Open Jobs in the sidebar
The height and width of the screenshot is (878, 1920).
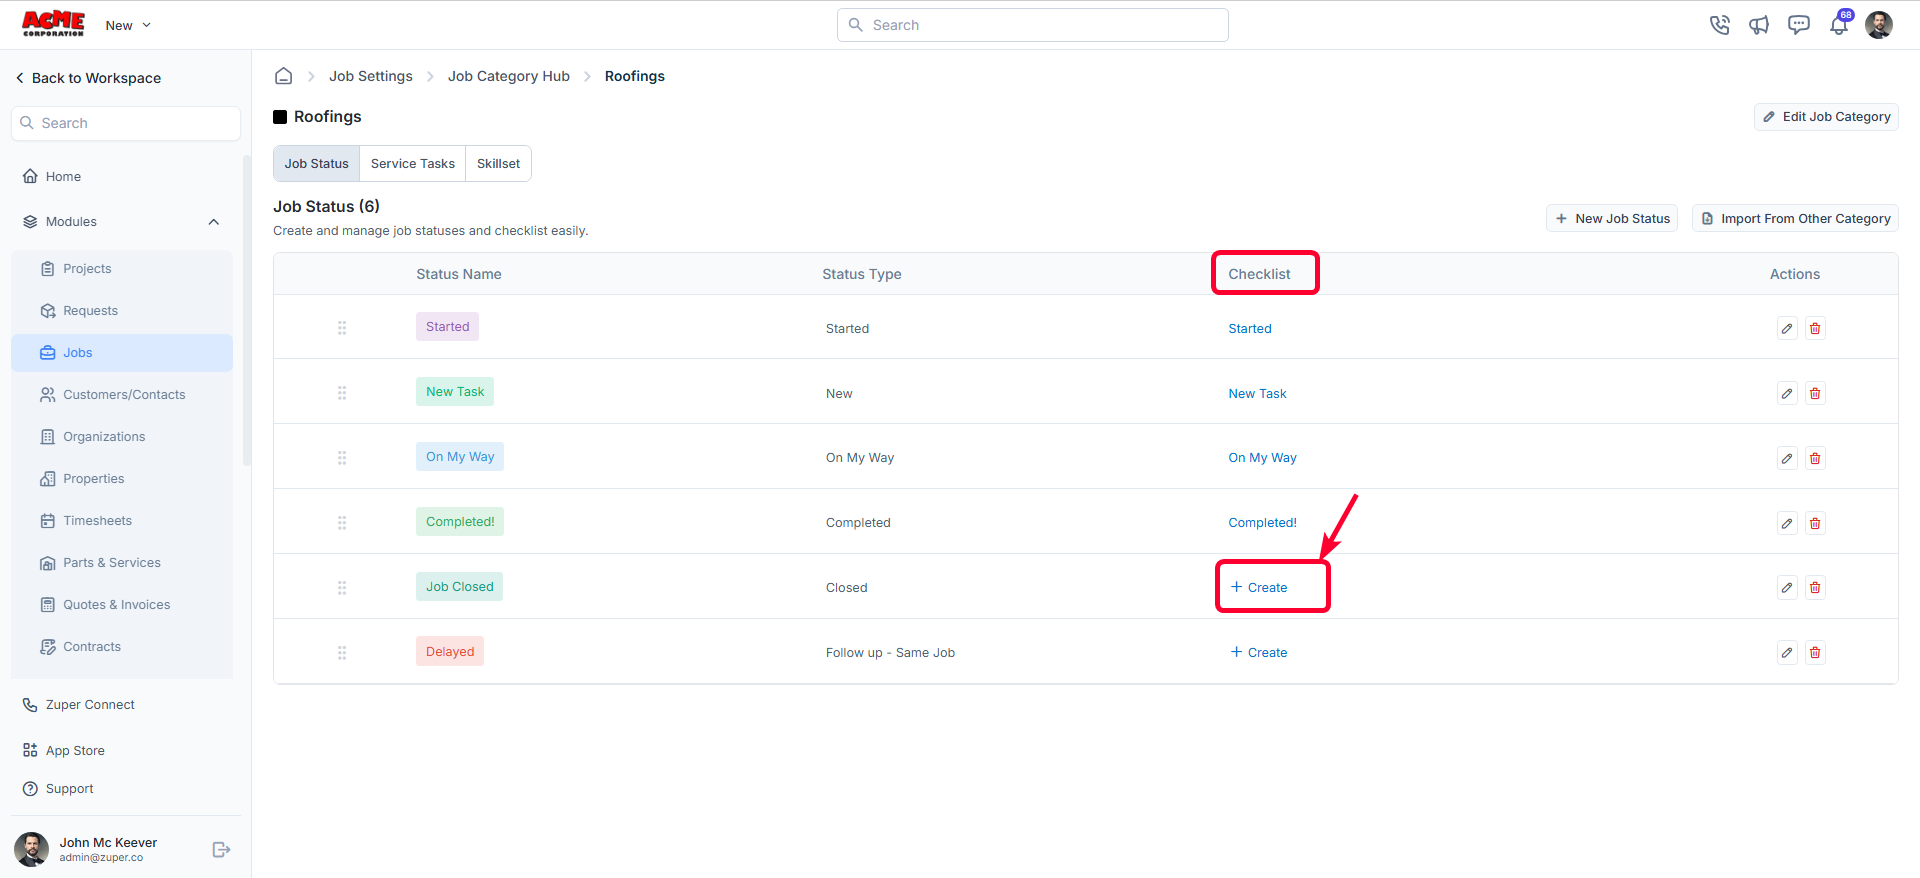122,353
